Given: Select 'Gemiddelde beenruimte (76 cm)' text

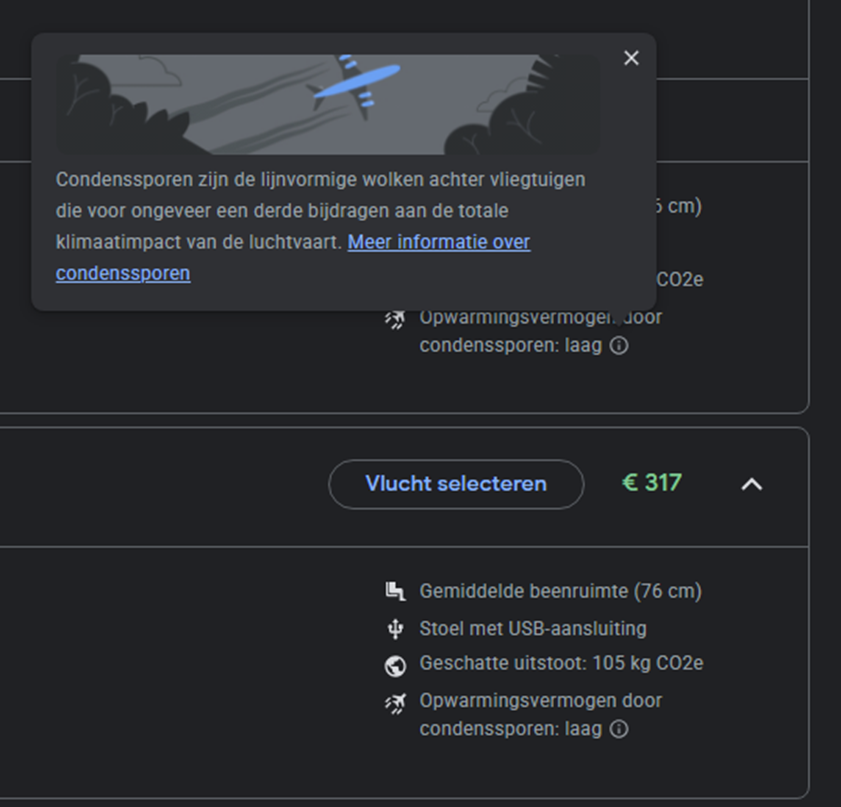Looking at the screenshot, I should (560, 591).
